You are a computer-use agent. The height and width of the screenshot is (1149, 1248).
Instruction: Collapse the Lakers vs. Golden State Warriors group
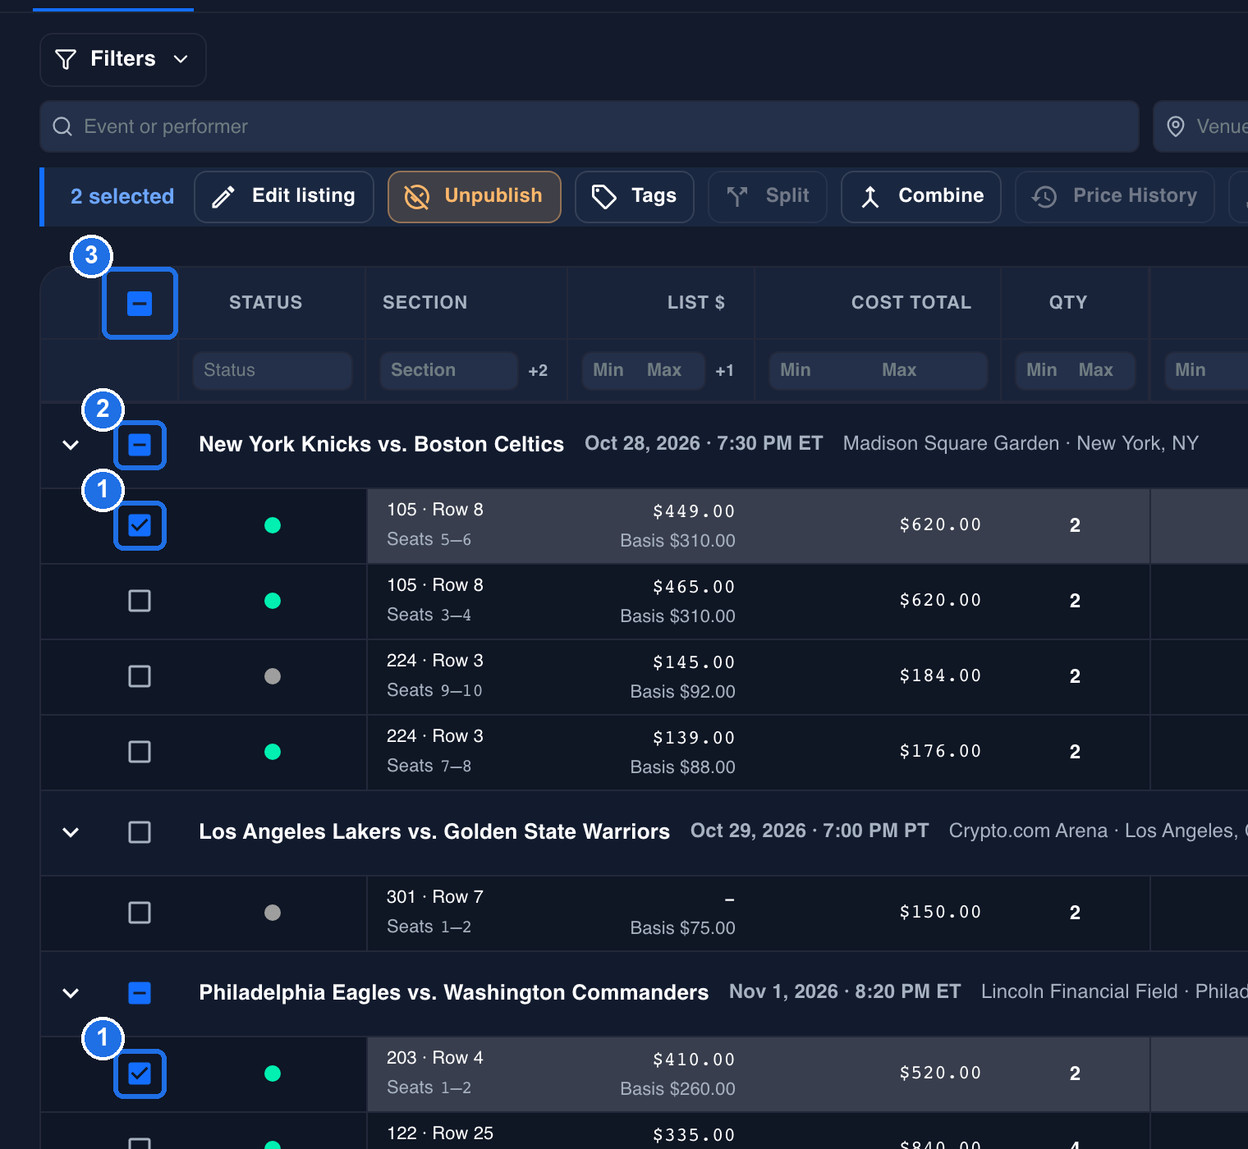point(71,832)
